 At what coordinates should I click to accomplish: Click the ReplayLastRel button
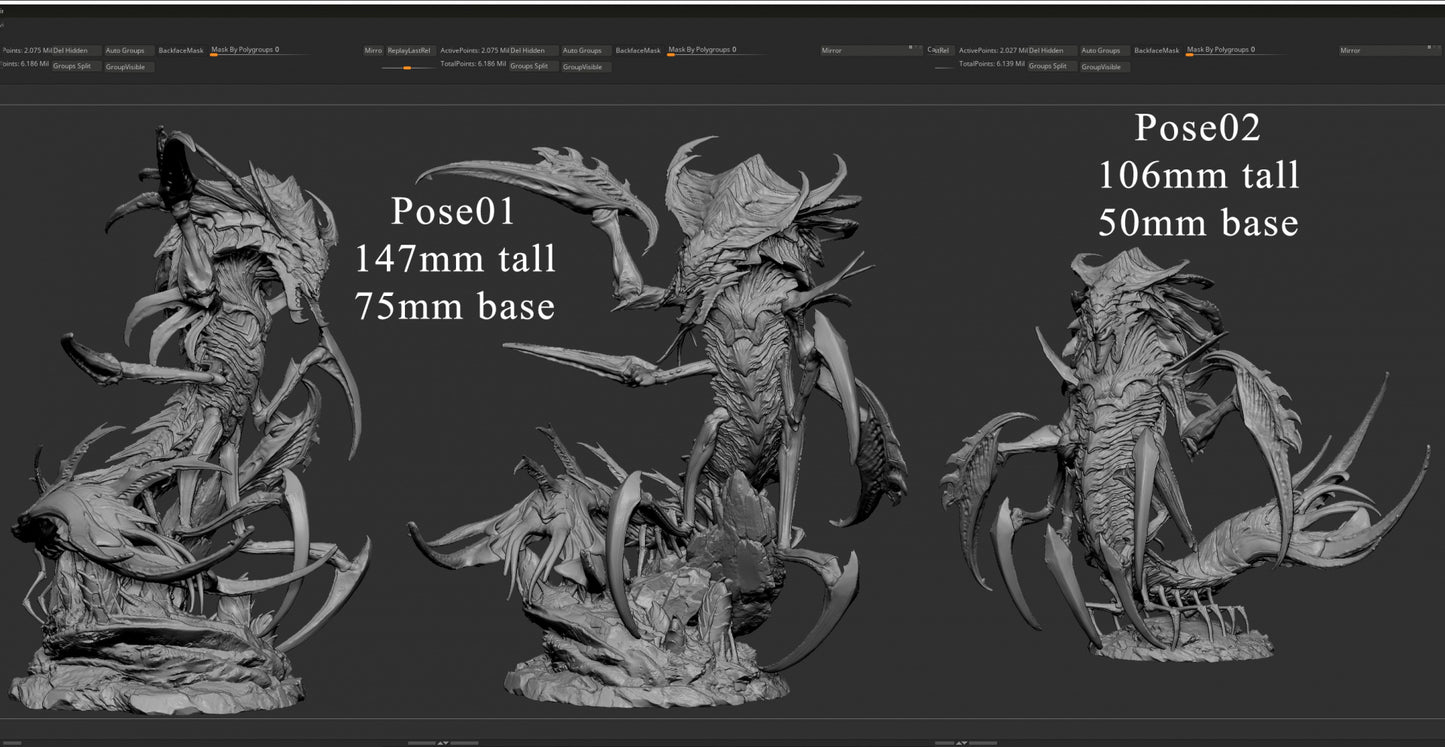pos(409,50)
